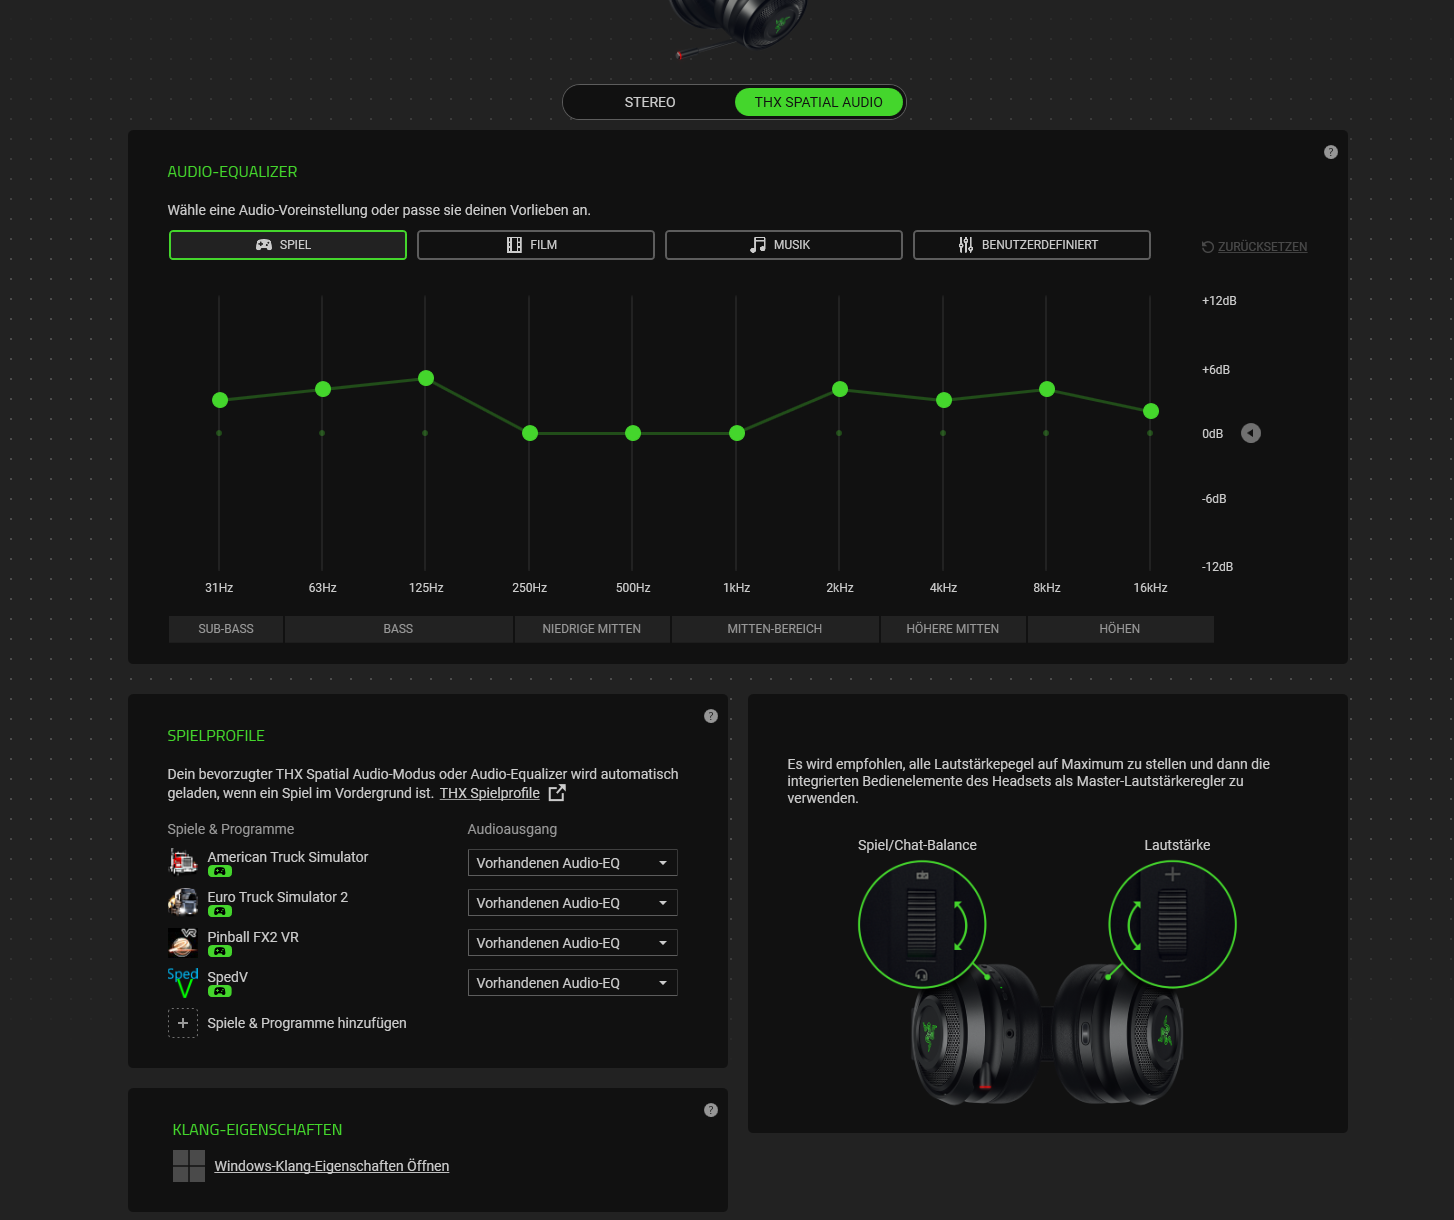This screenshot has height=1220, width=1454.
Task: Switch to Stereo mode
Action: [650, 102]
